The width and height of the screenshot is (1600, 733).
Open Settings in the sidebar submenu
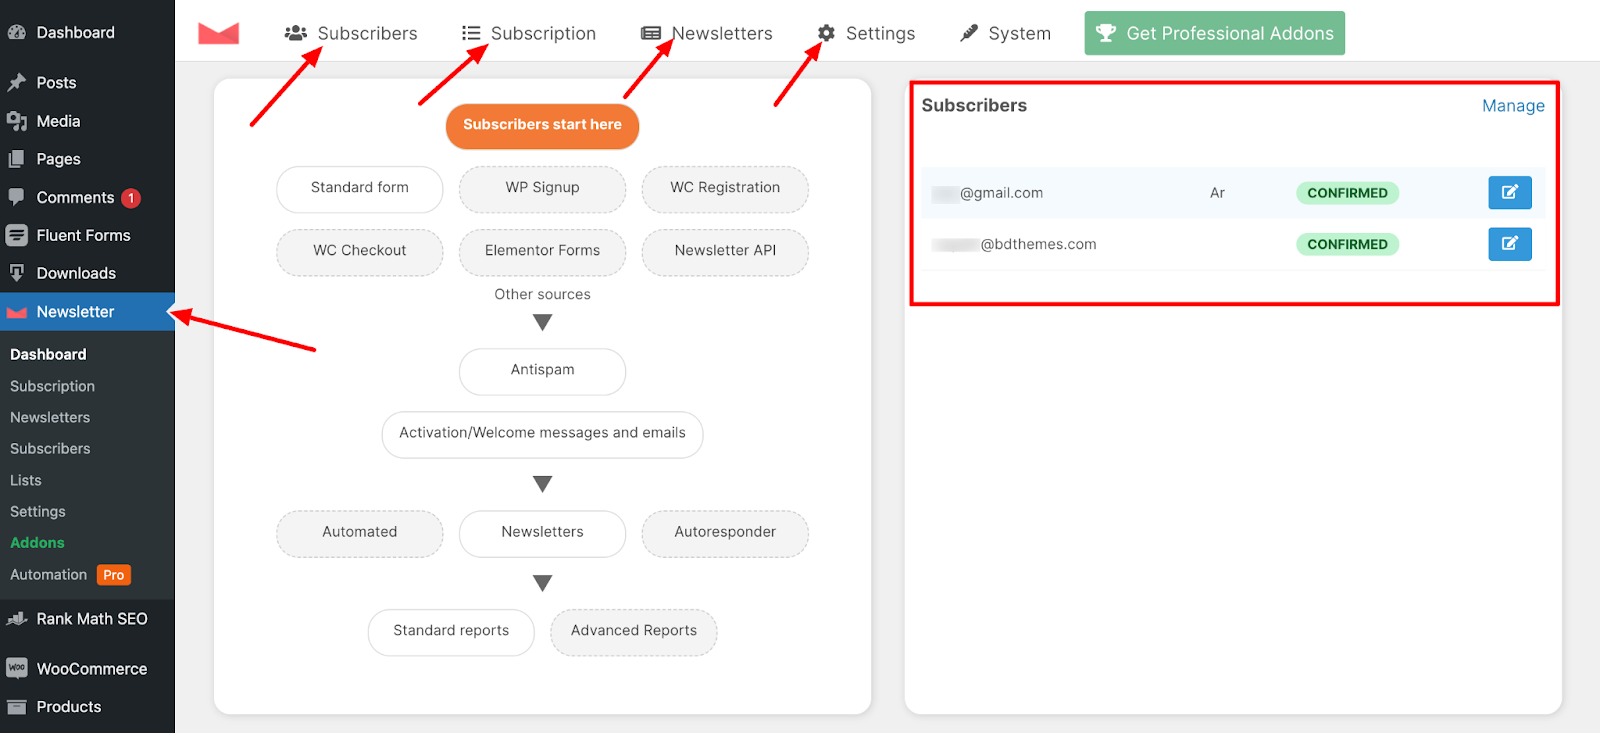point(38,511)
